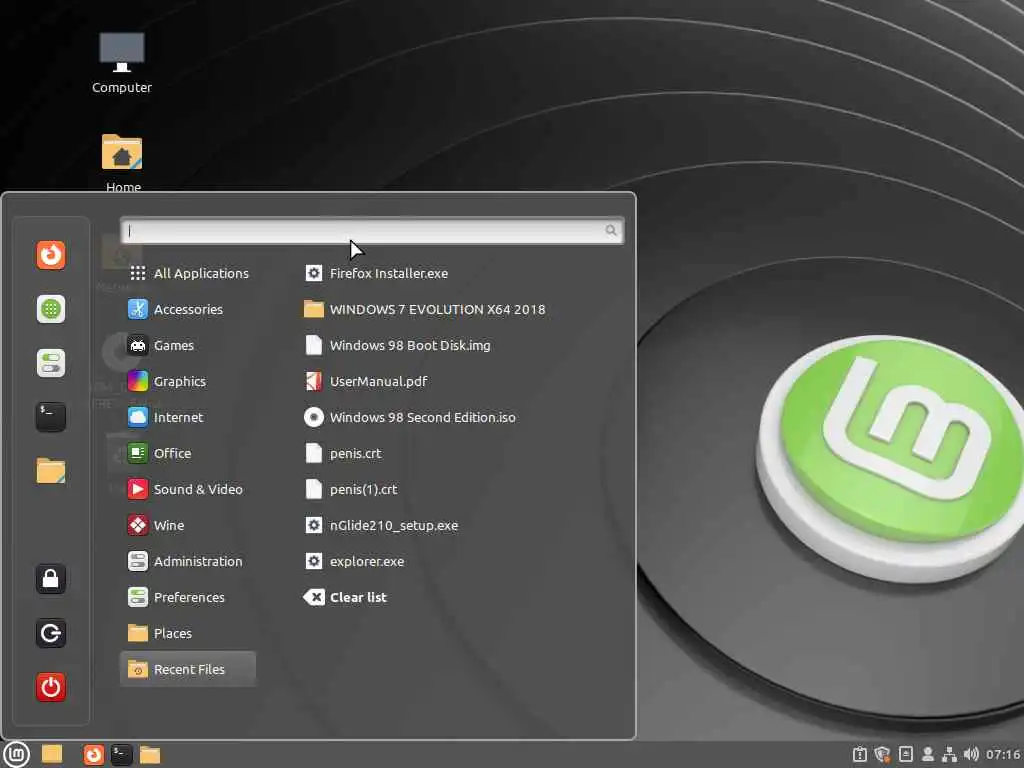
Task: Open the Home desktop folder icon
Action: 122,163
